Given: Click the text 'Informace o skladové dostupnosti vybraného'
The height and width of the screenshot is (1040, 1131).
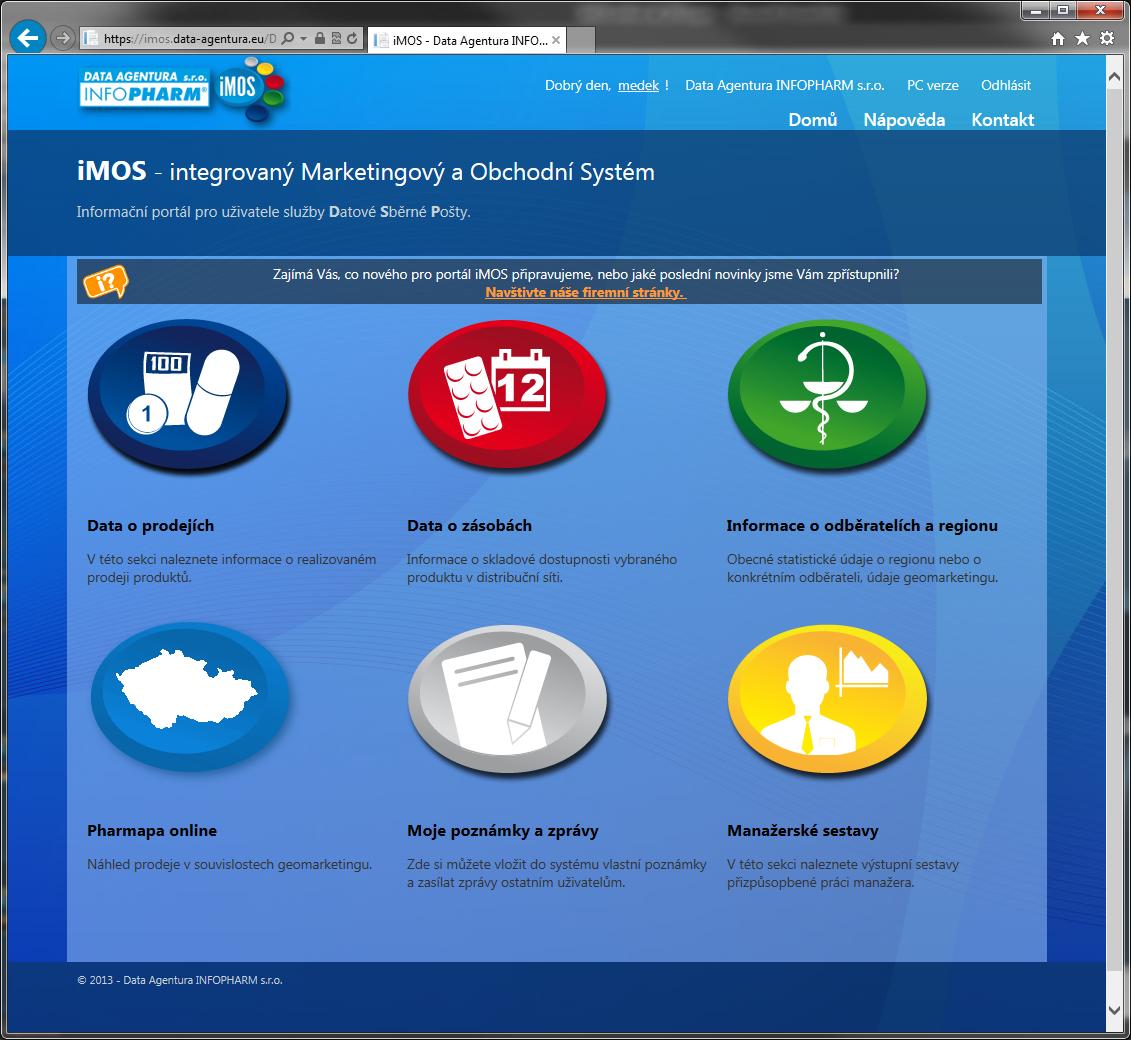Looking at the screenshot, I should tap(542, 559).
